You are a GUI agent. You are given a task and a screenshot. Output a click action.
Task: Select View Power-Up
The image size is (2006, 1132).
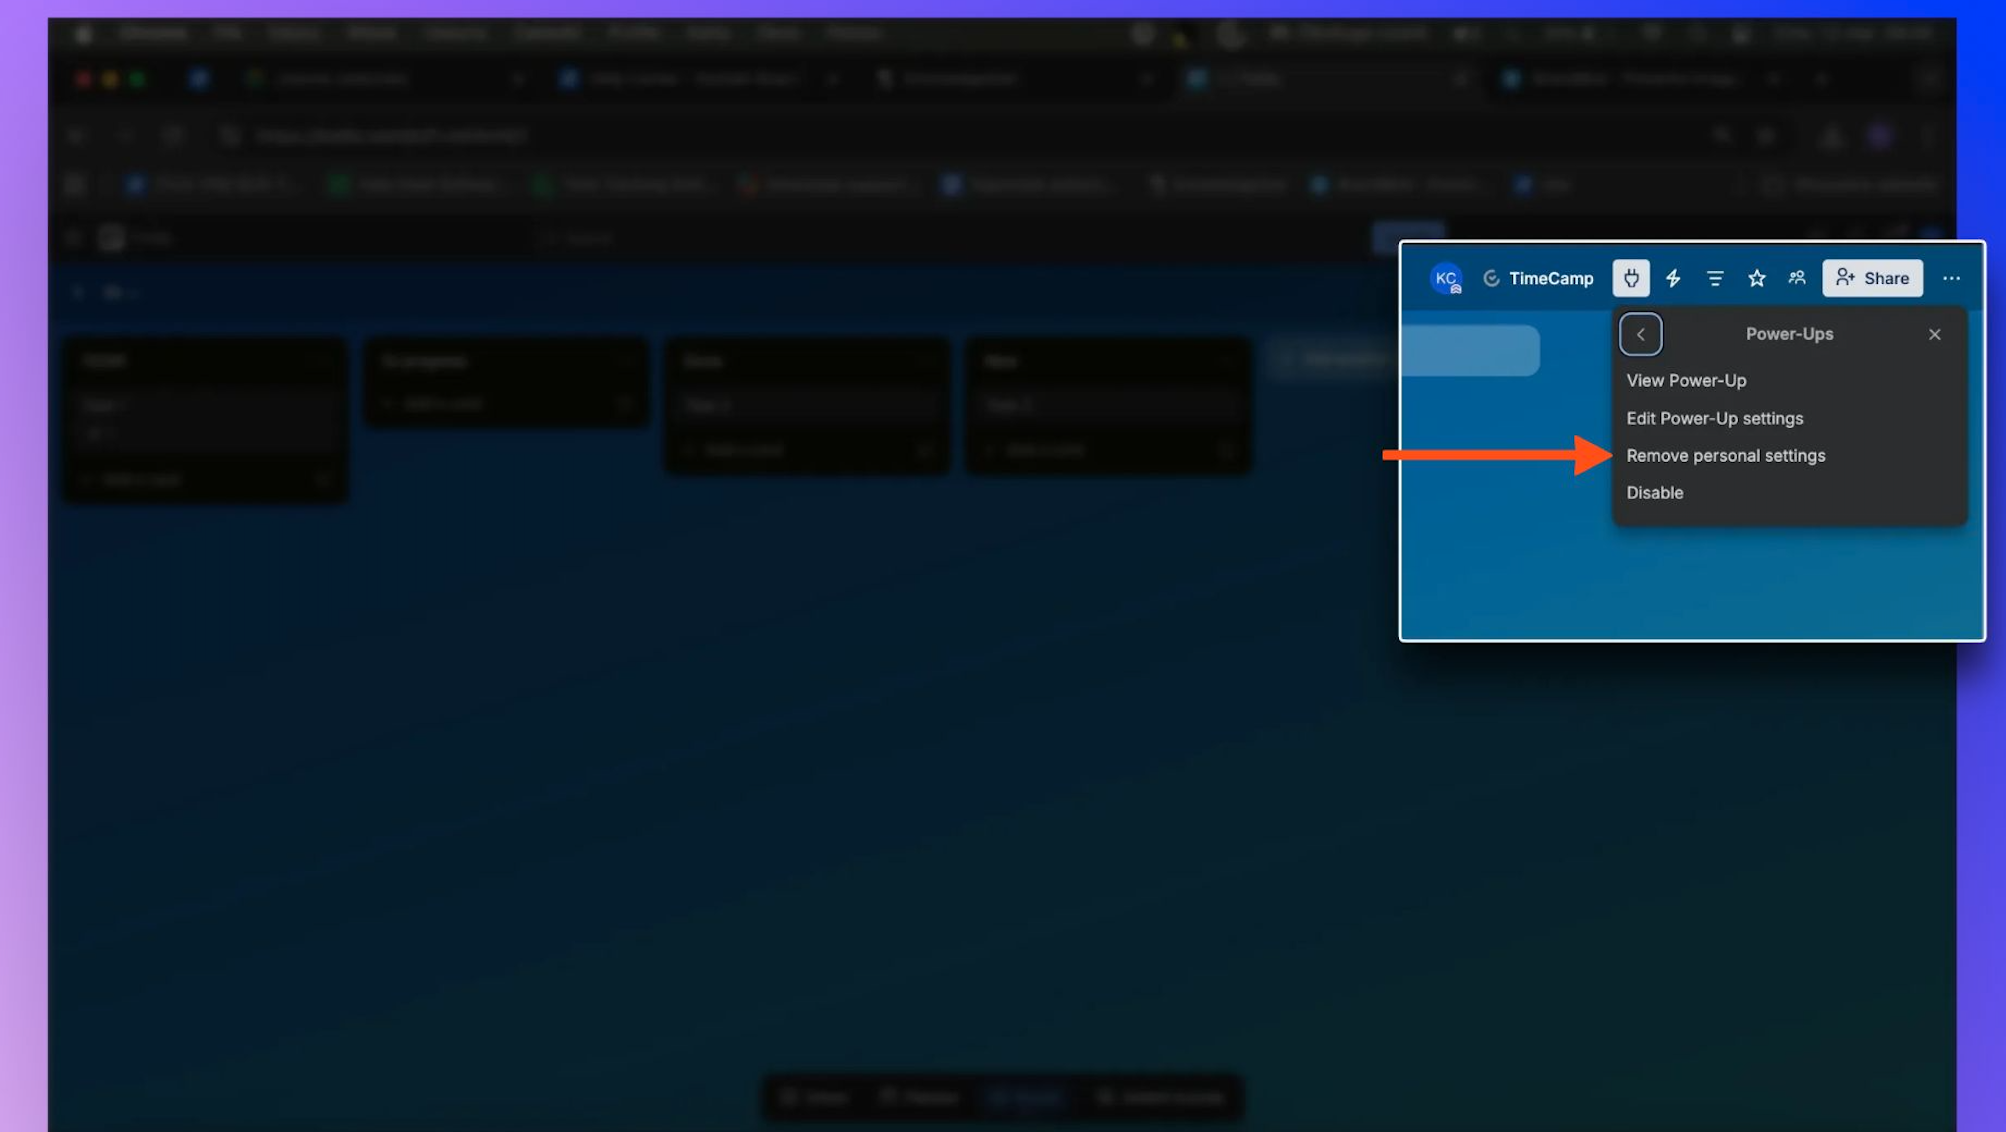[1686, 380]
